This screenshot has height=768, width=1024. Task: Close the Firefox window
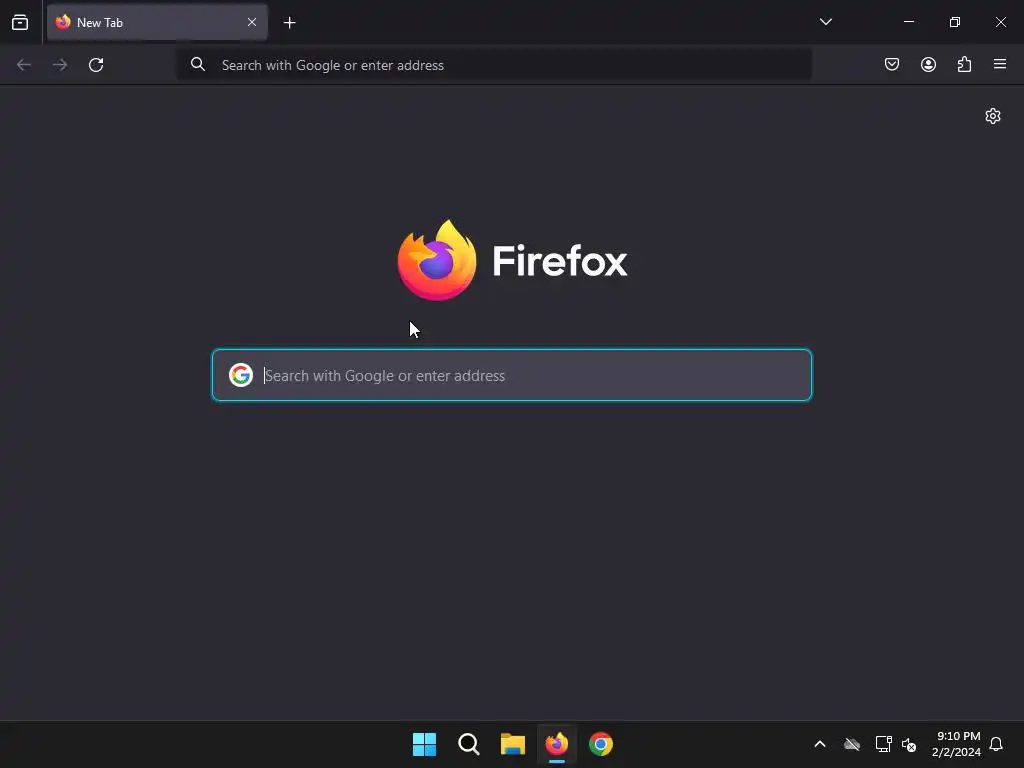point(1000,22)
